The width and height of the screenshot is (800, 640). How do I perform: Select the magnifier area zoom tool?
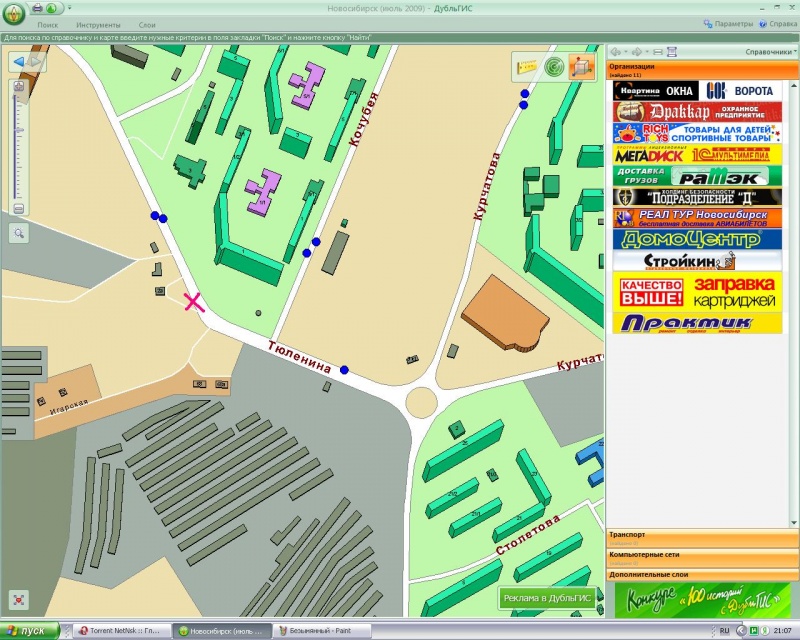[19, 233]
